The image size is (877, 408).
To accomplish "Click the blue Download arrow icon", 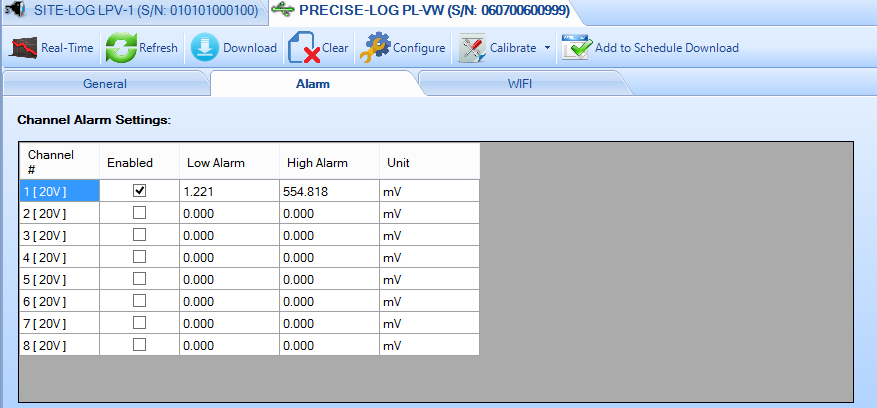I will point(204,48).
